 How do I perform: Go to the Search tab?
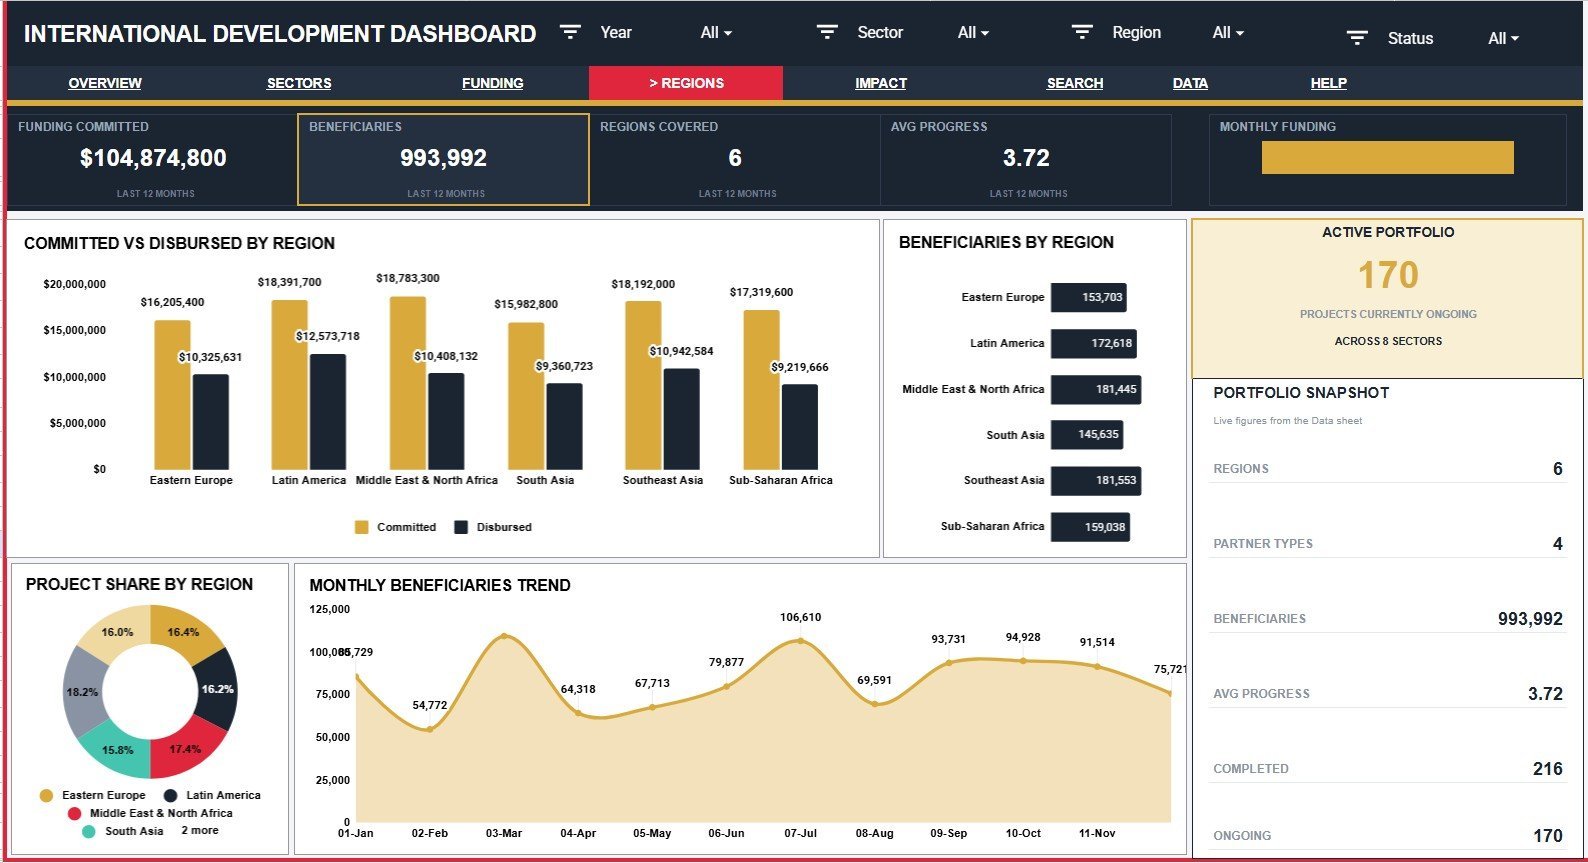tap(1075, 83)
